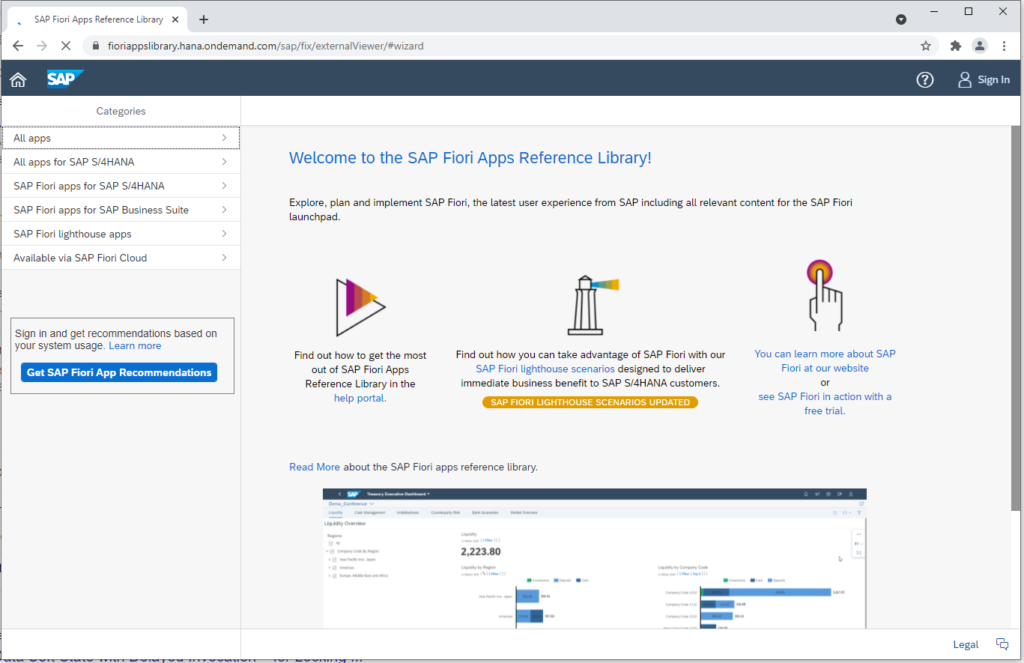Open the feedback chat icon near Legal
The image size is (1024, 663).
click(1002, 644)
